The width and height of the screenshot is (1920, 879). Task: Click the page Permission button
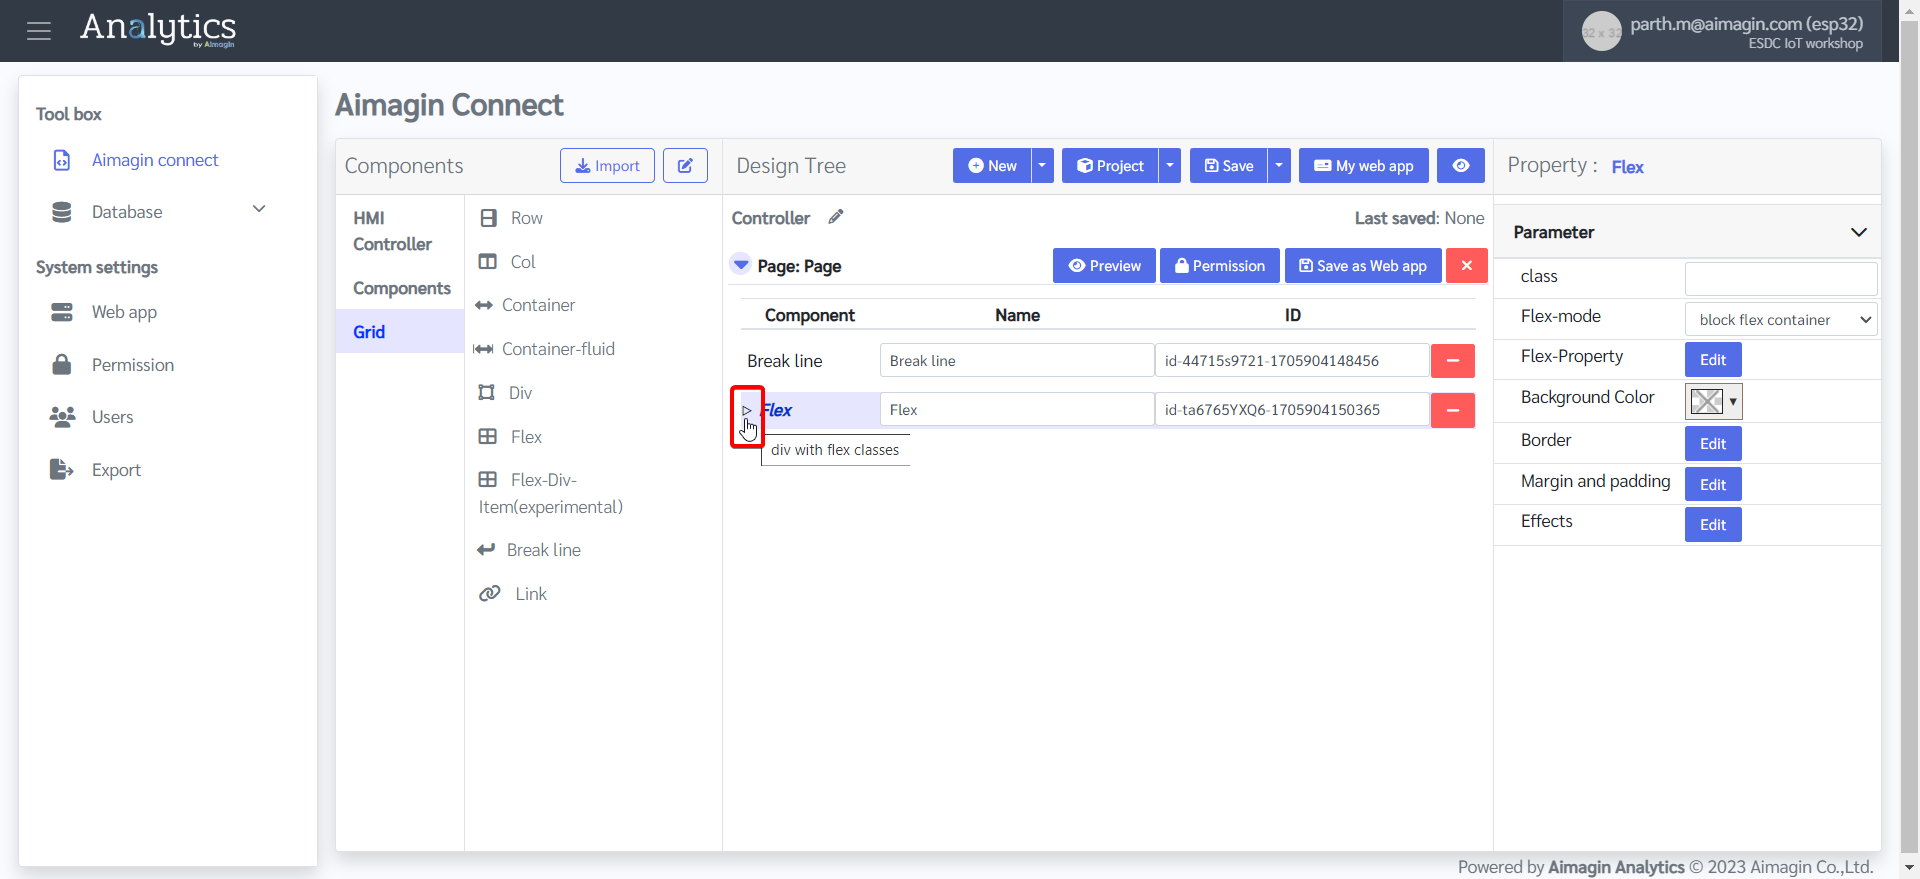pyautogui.click(x=1220, y=266)
